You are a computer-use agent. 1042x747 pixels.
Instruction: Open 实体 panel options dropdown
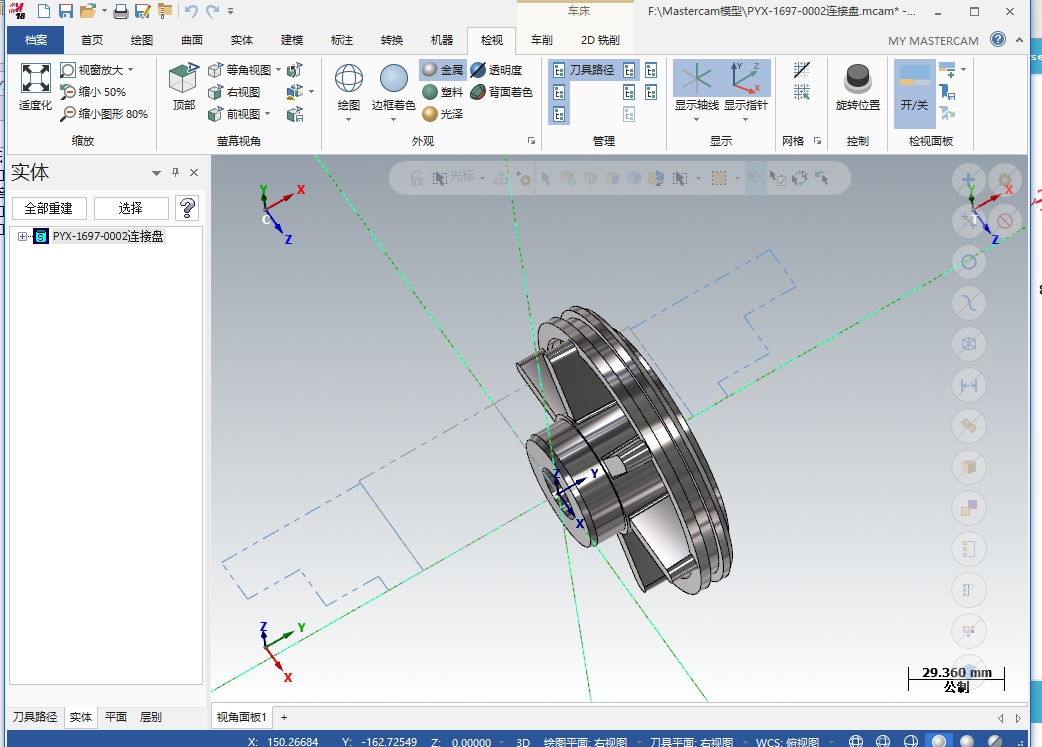point(156,173)
